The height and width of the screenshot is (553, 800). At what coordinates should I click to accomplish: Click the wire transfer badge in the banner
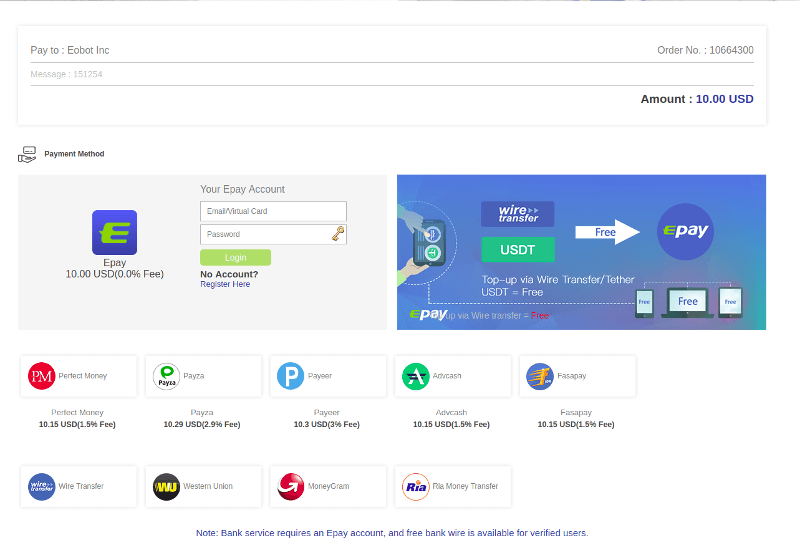coord(517,214)
